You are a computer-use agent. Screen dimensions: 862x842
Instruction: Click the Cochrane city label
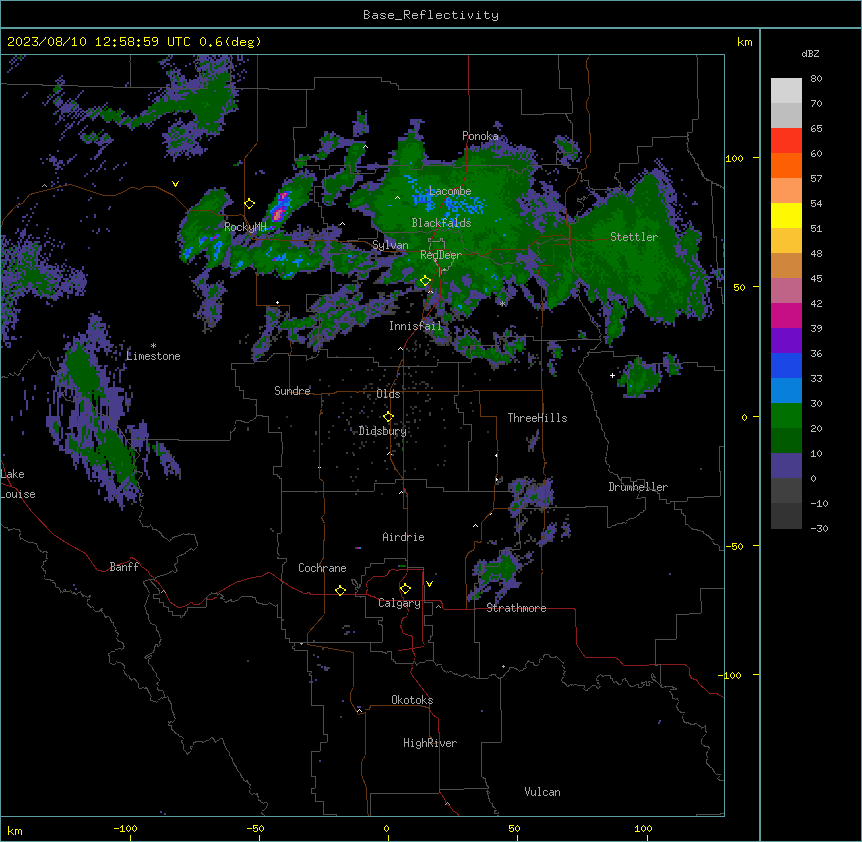[x=322, y=568]
